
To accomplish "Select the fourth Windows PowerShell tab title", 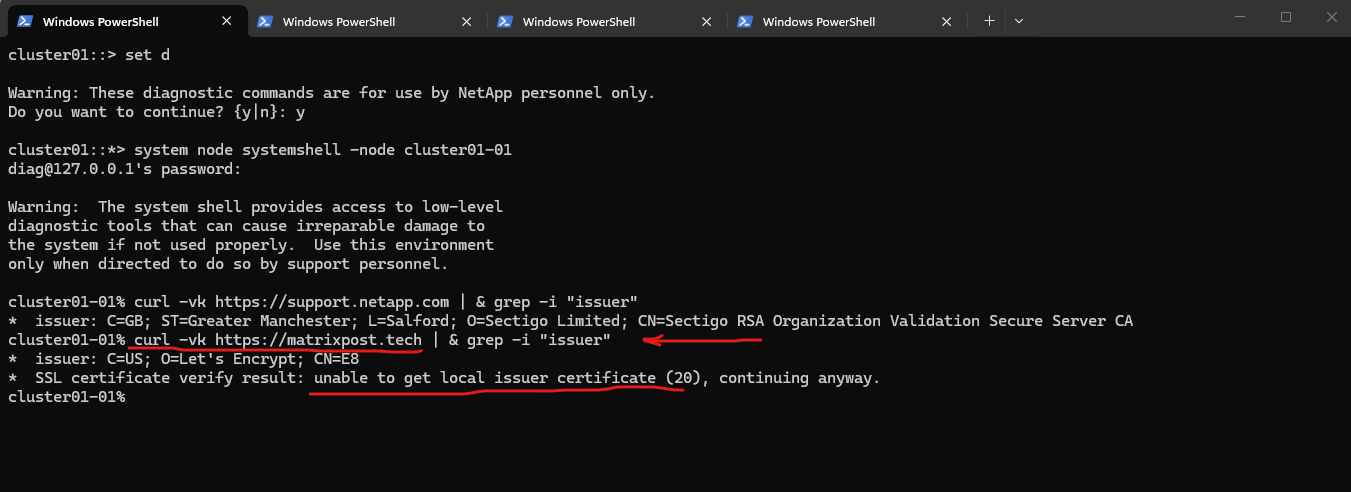I will (819, 21).
